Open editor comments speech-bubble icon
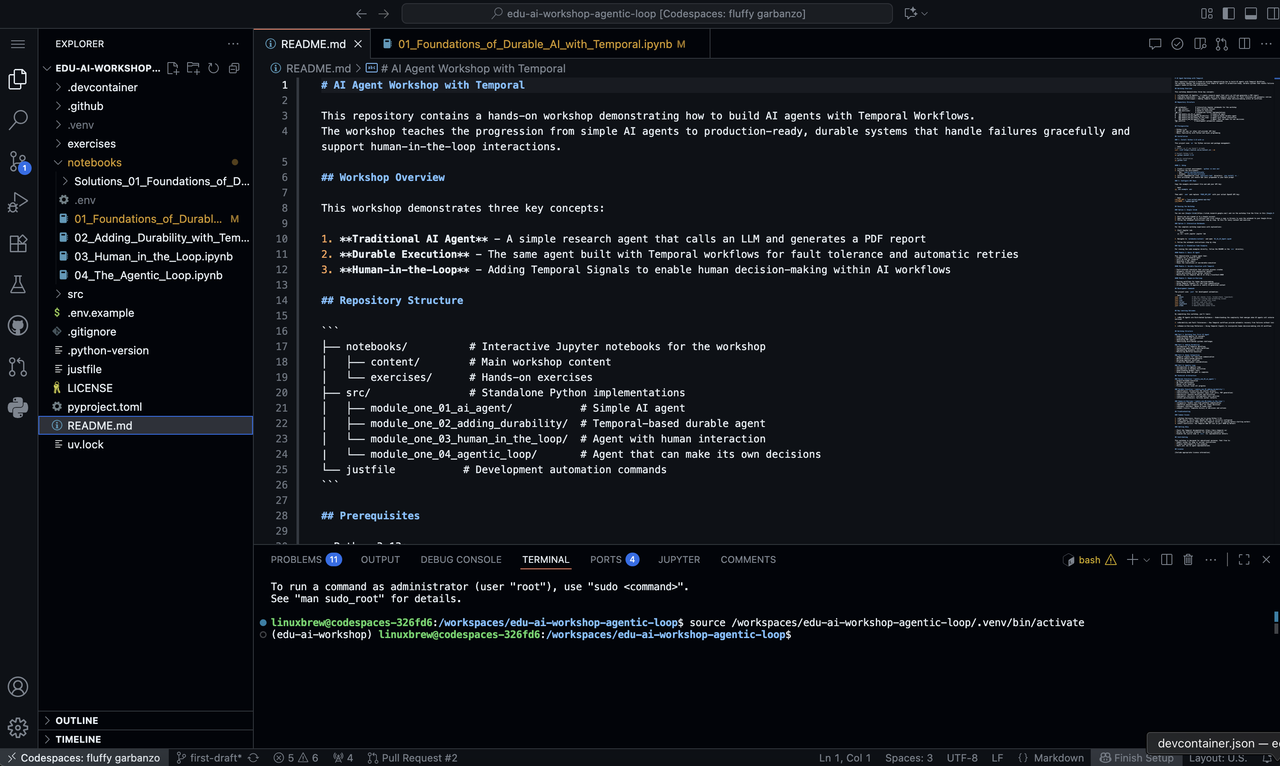 point(1155,44)
